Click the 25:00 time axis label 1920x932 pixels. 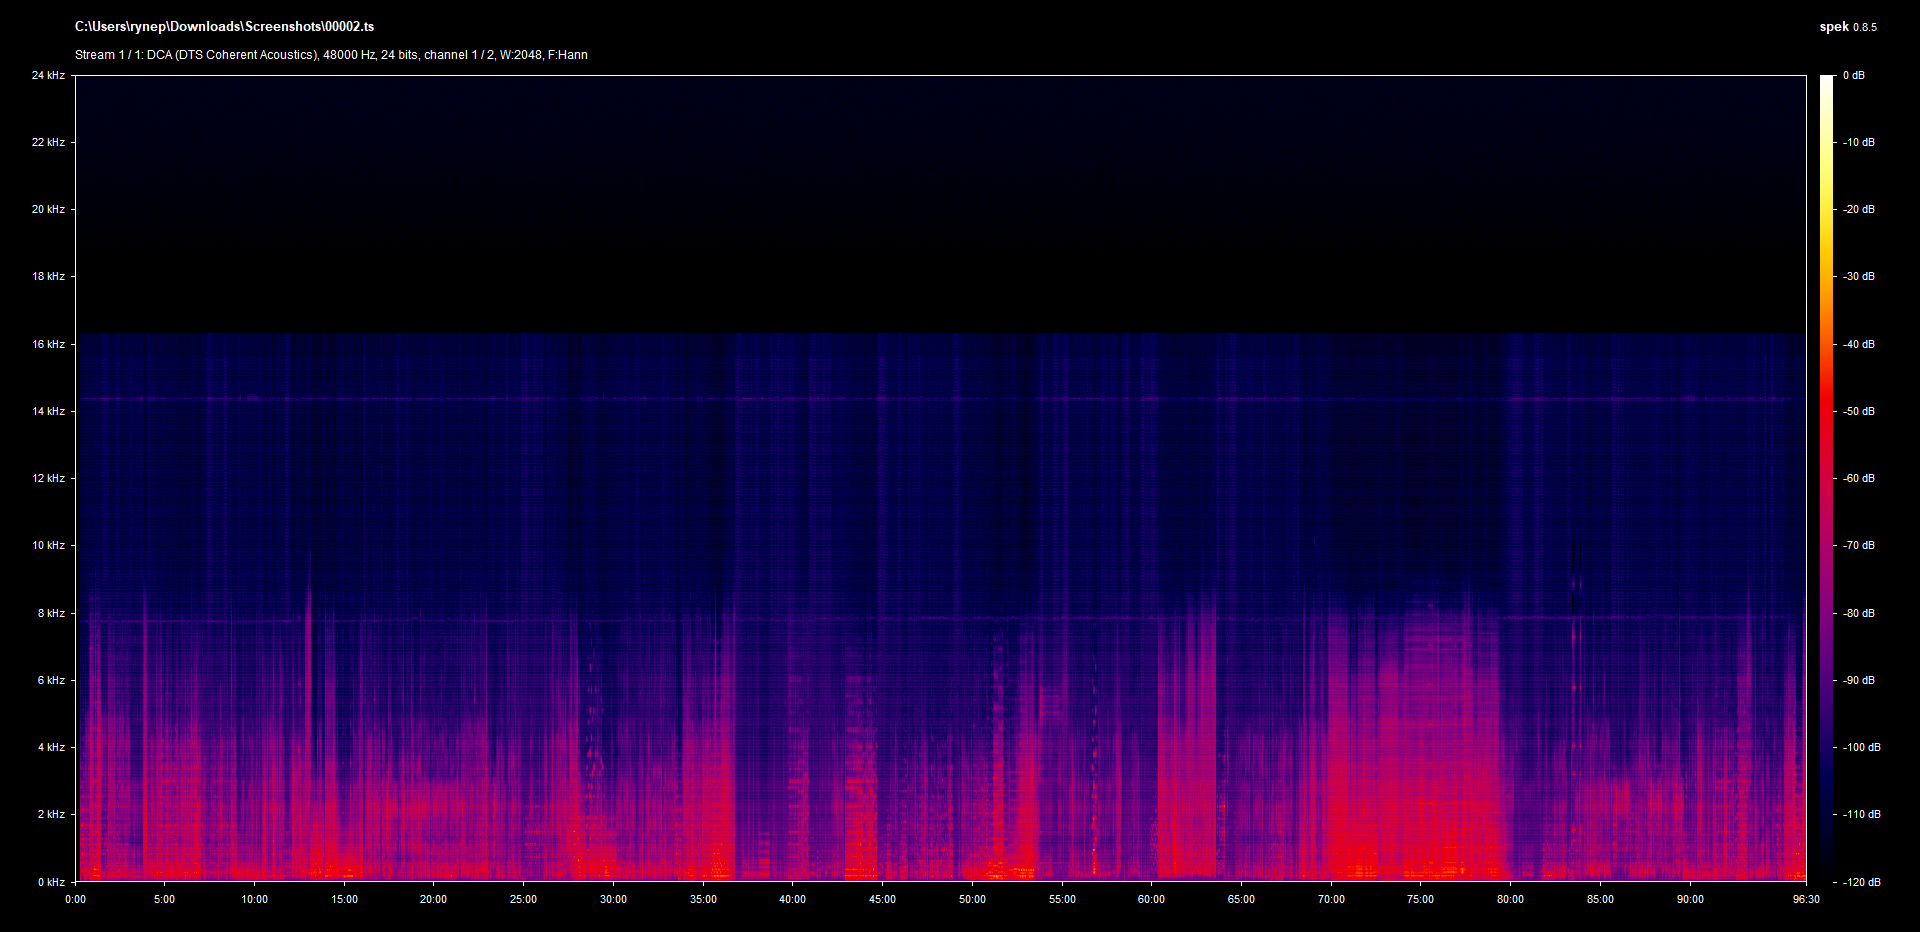tap(523, 899)
